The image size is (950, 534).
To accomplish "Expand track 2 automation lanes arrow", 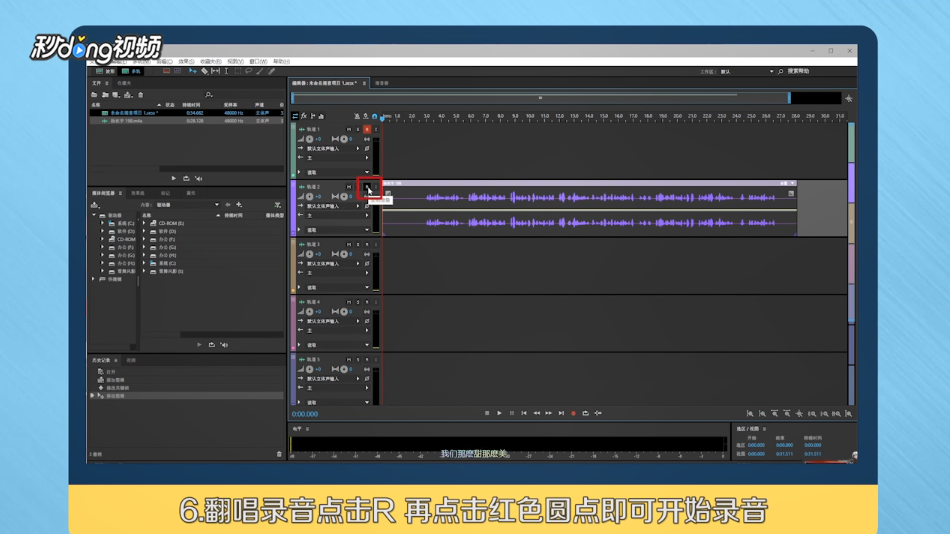I will point(299,230).
